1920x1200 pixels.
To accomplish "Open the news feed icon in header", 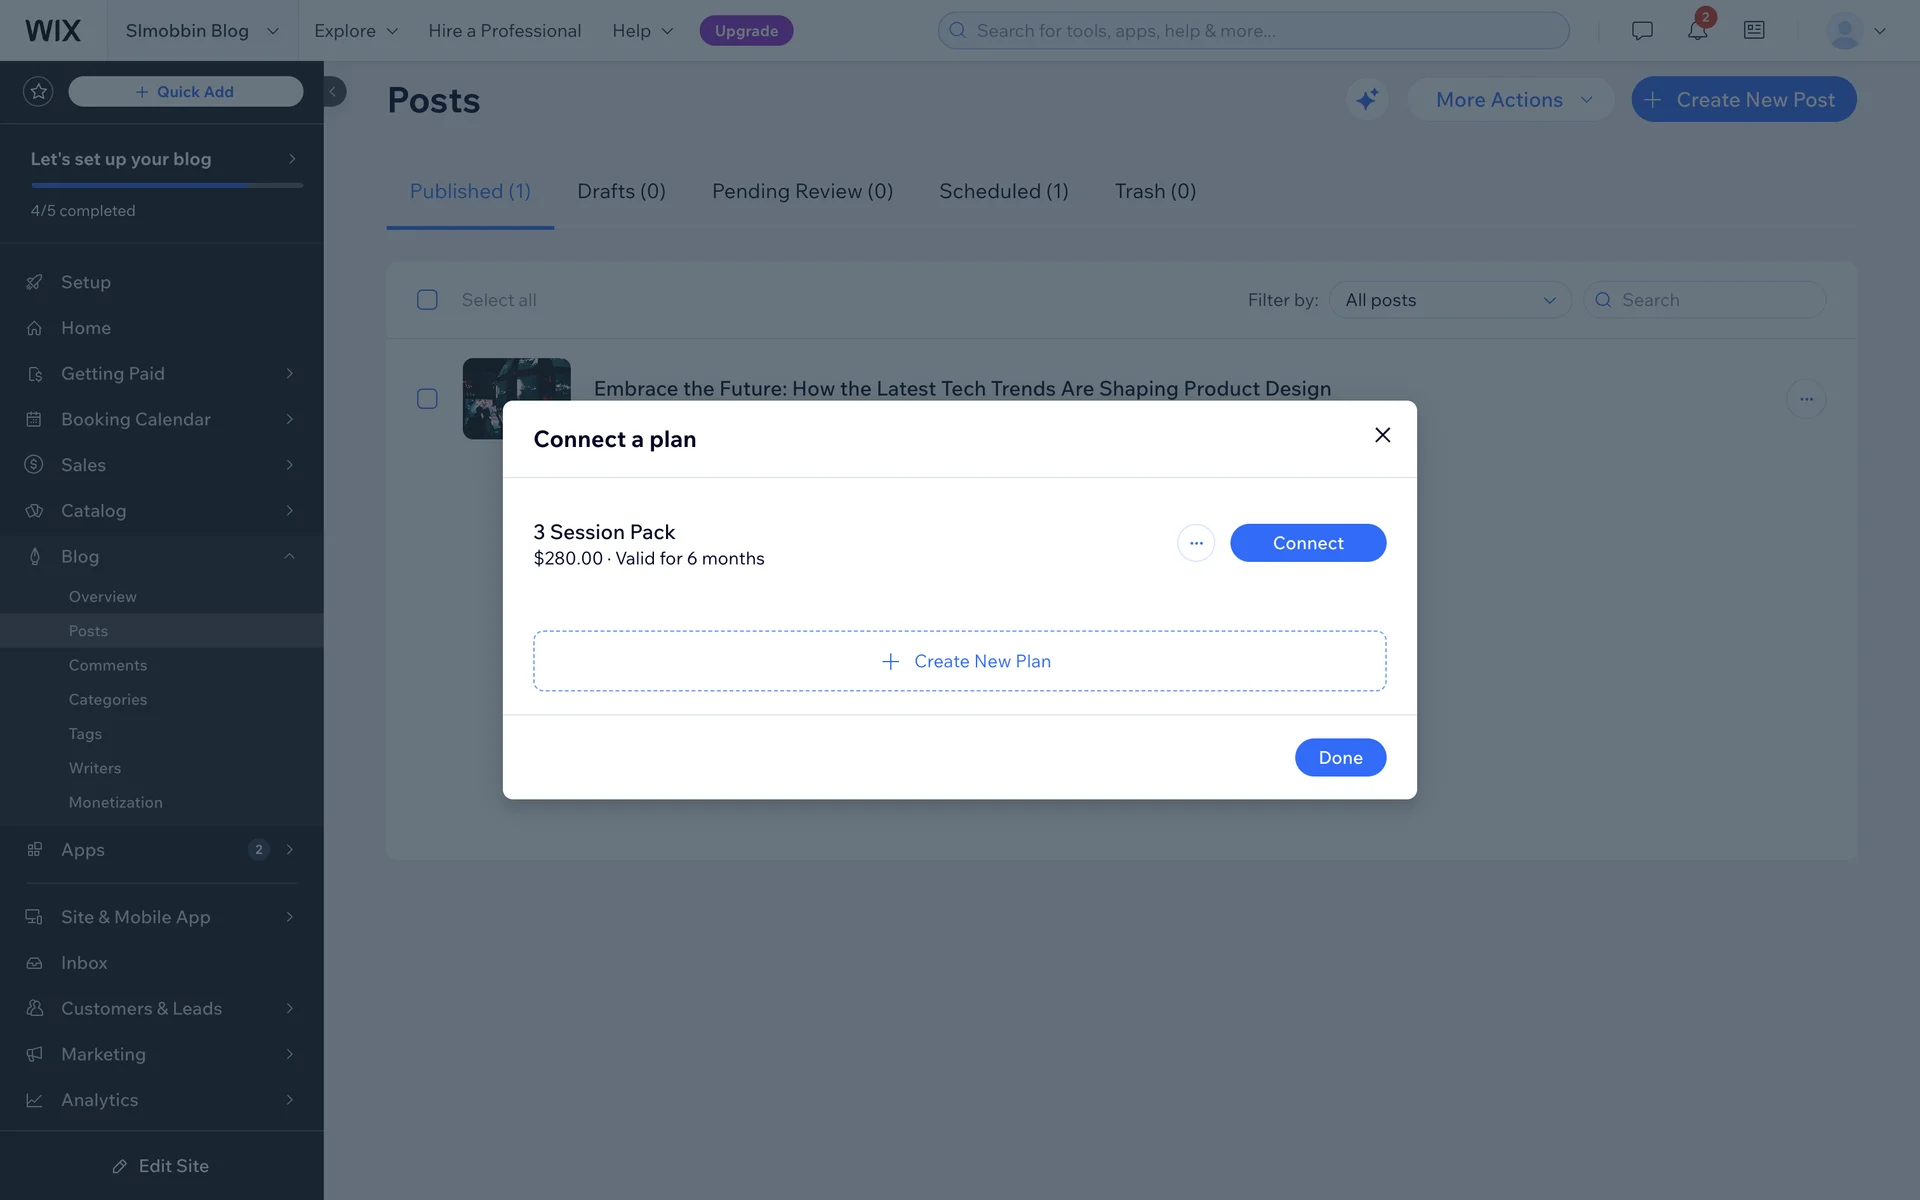I will coord(1753,31).
